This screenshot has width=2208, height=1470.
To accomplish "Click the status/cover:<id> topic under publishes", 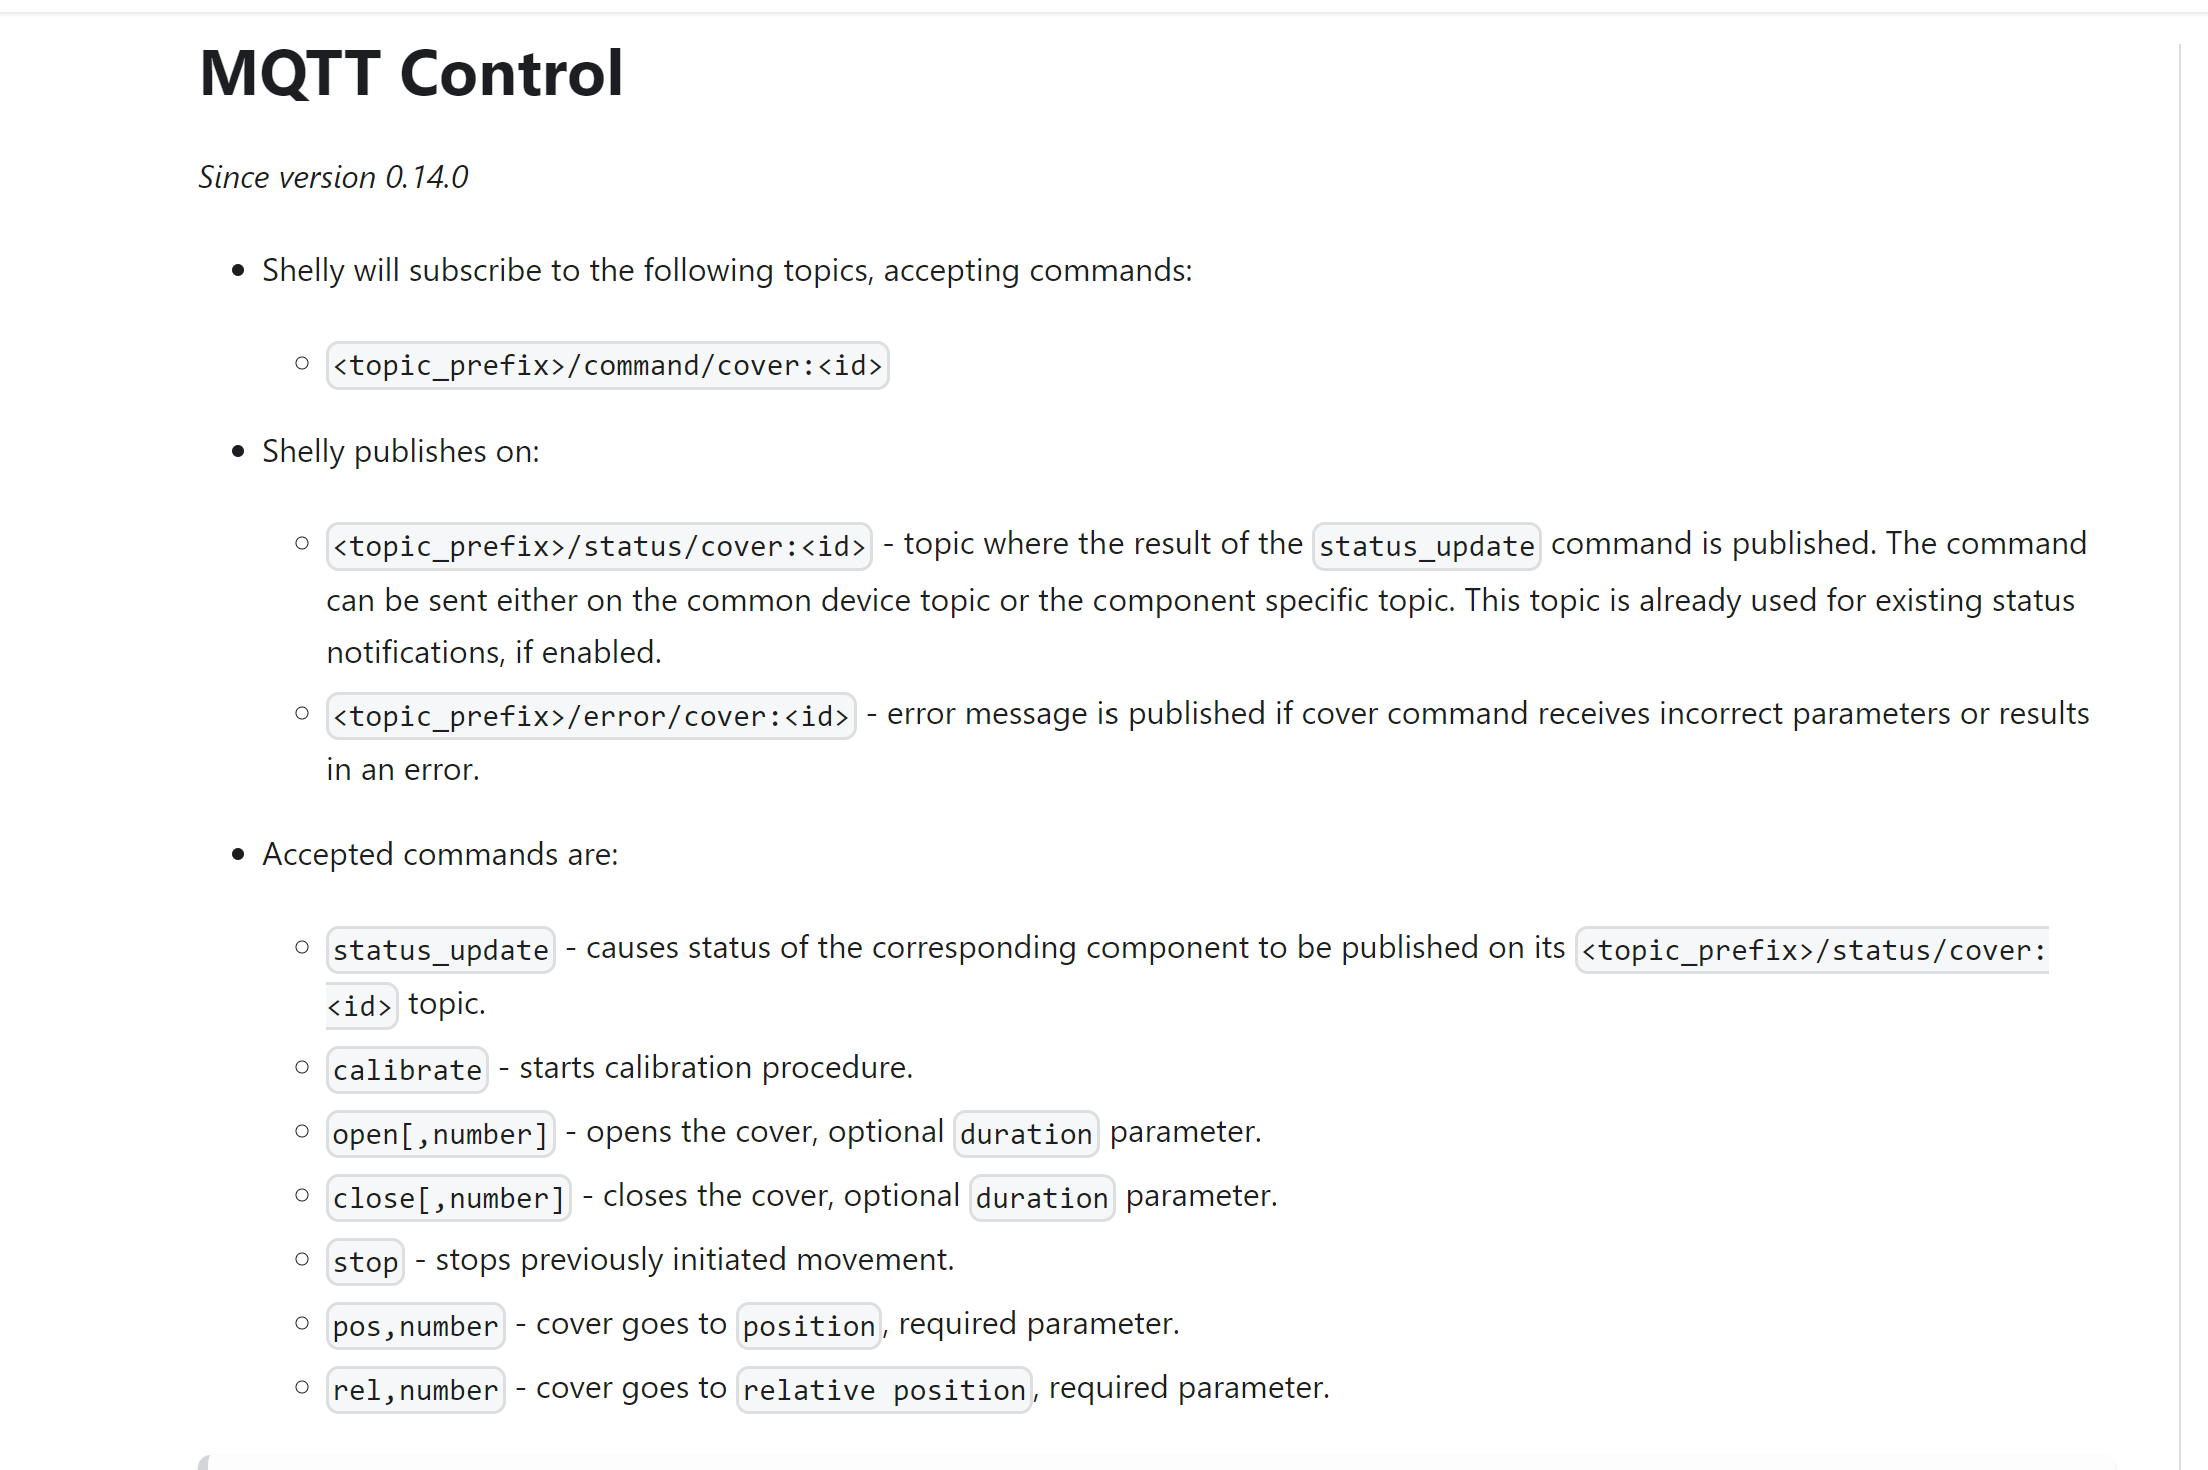I will pyautogui.click(x=599, y=546).
